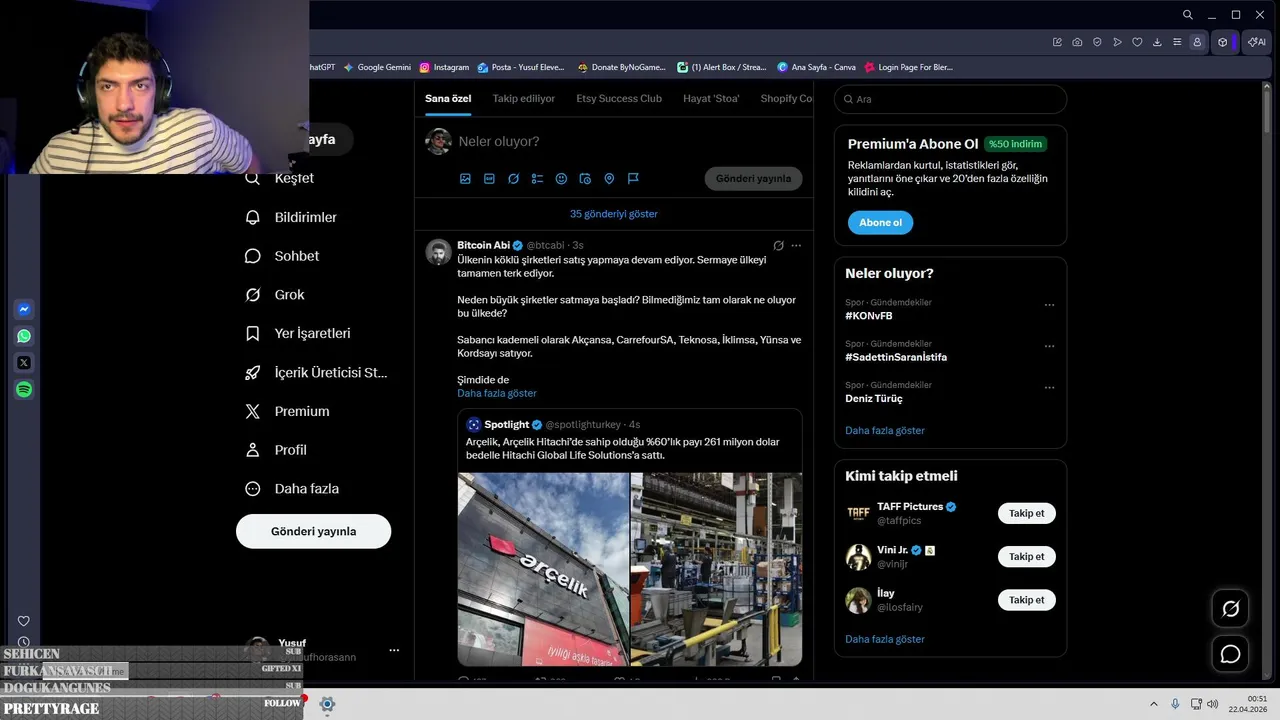This screenshot has height=720, width=1280.
Task: Click browser heart bookmarks icon
Action: tap(1137, 42)
